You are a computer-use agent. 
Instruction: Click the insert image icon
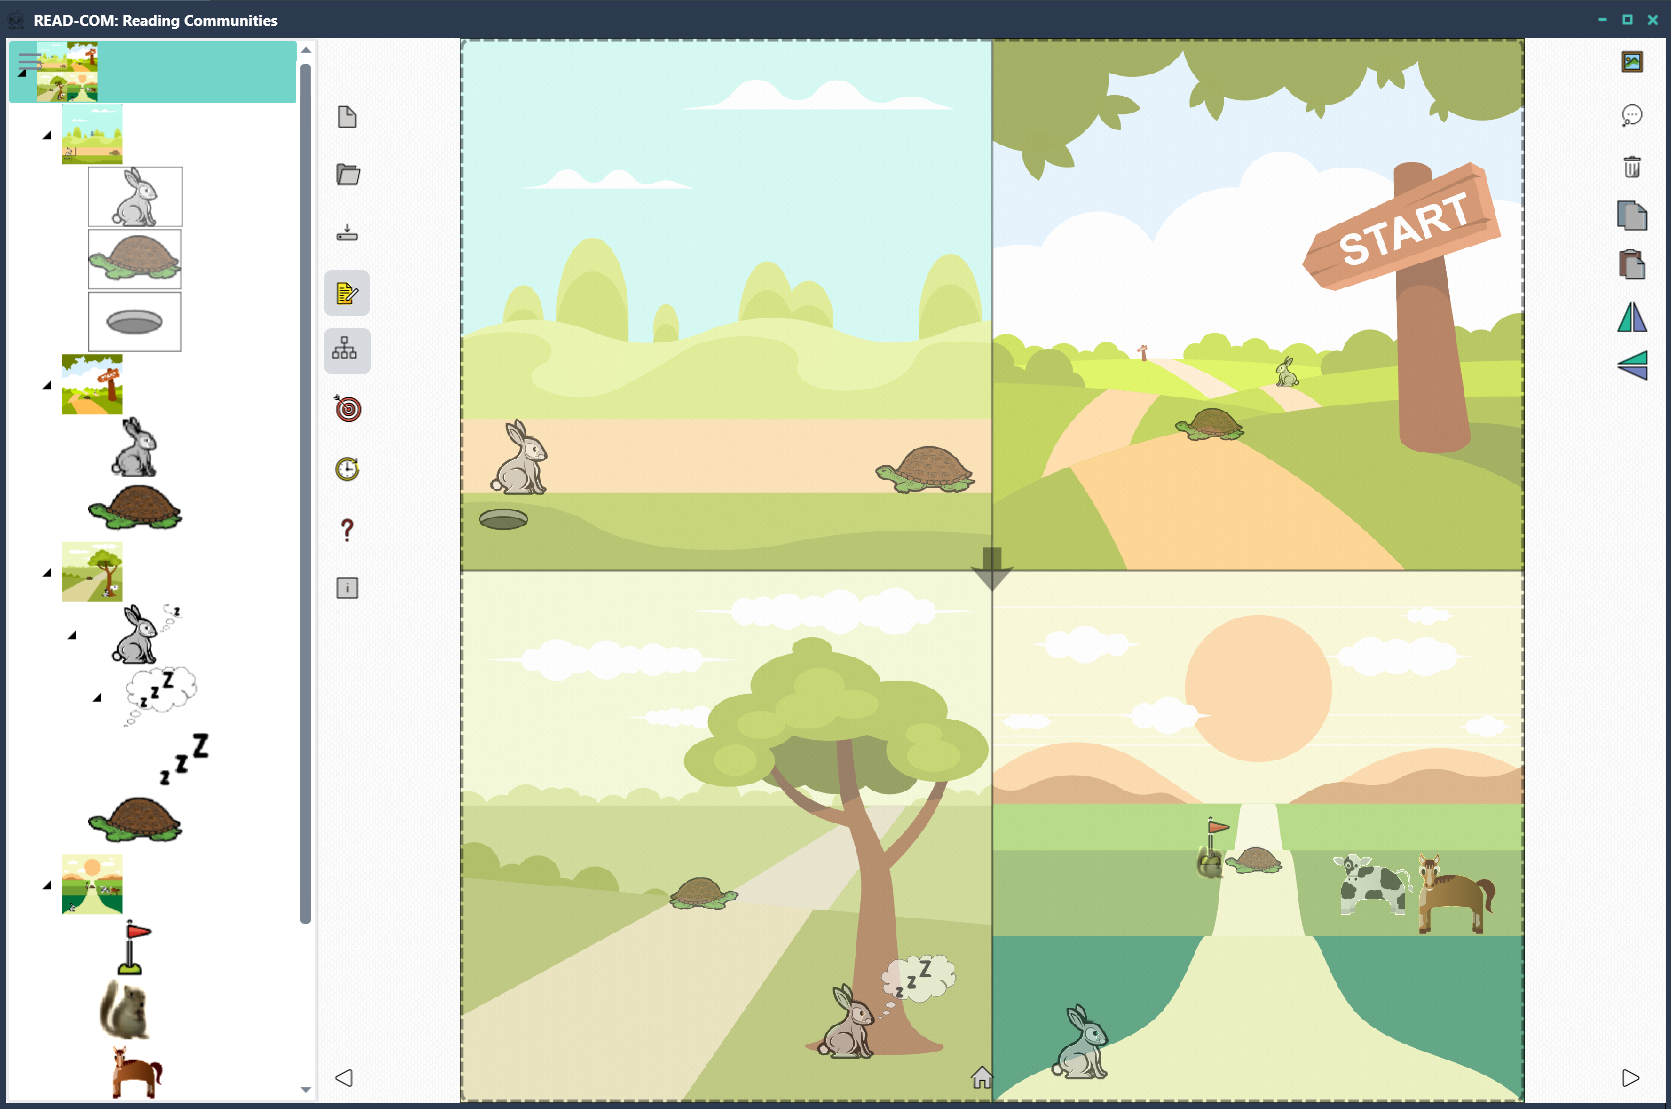point(1632,62)
